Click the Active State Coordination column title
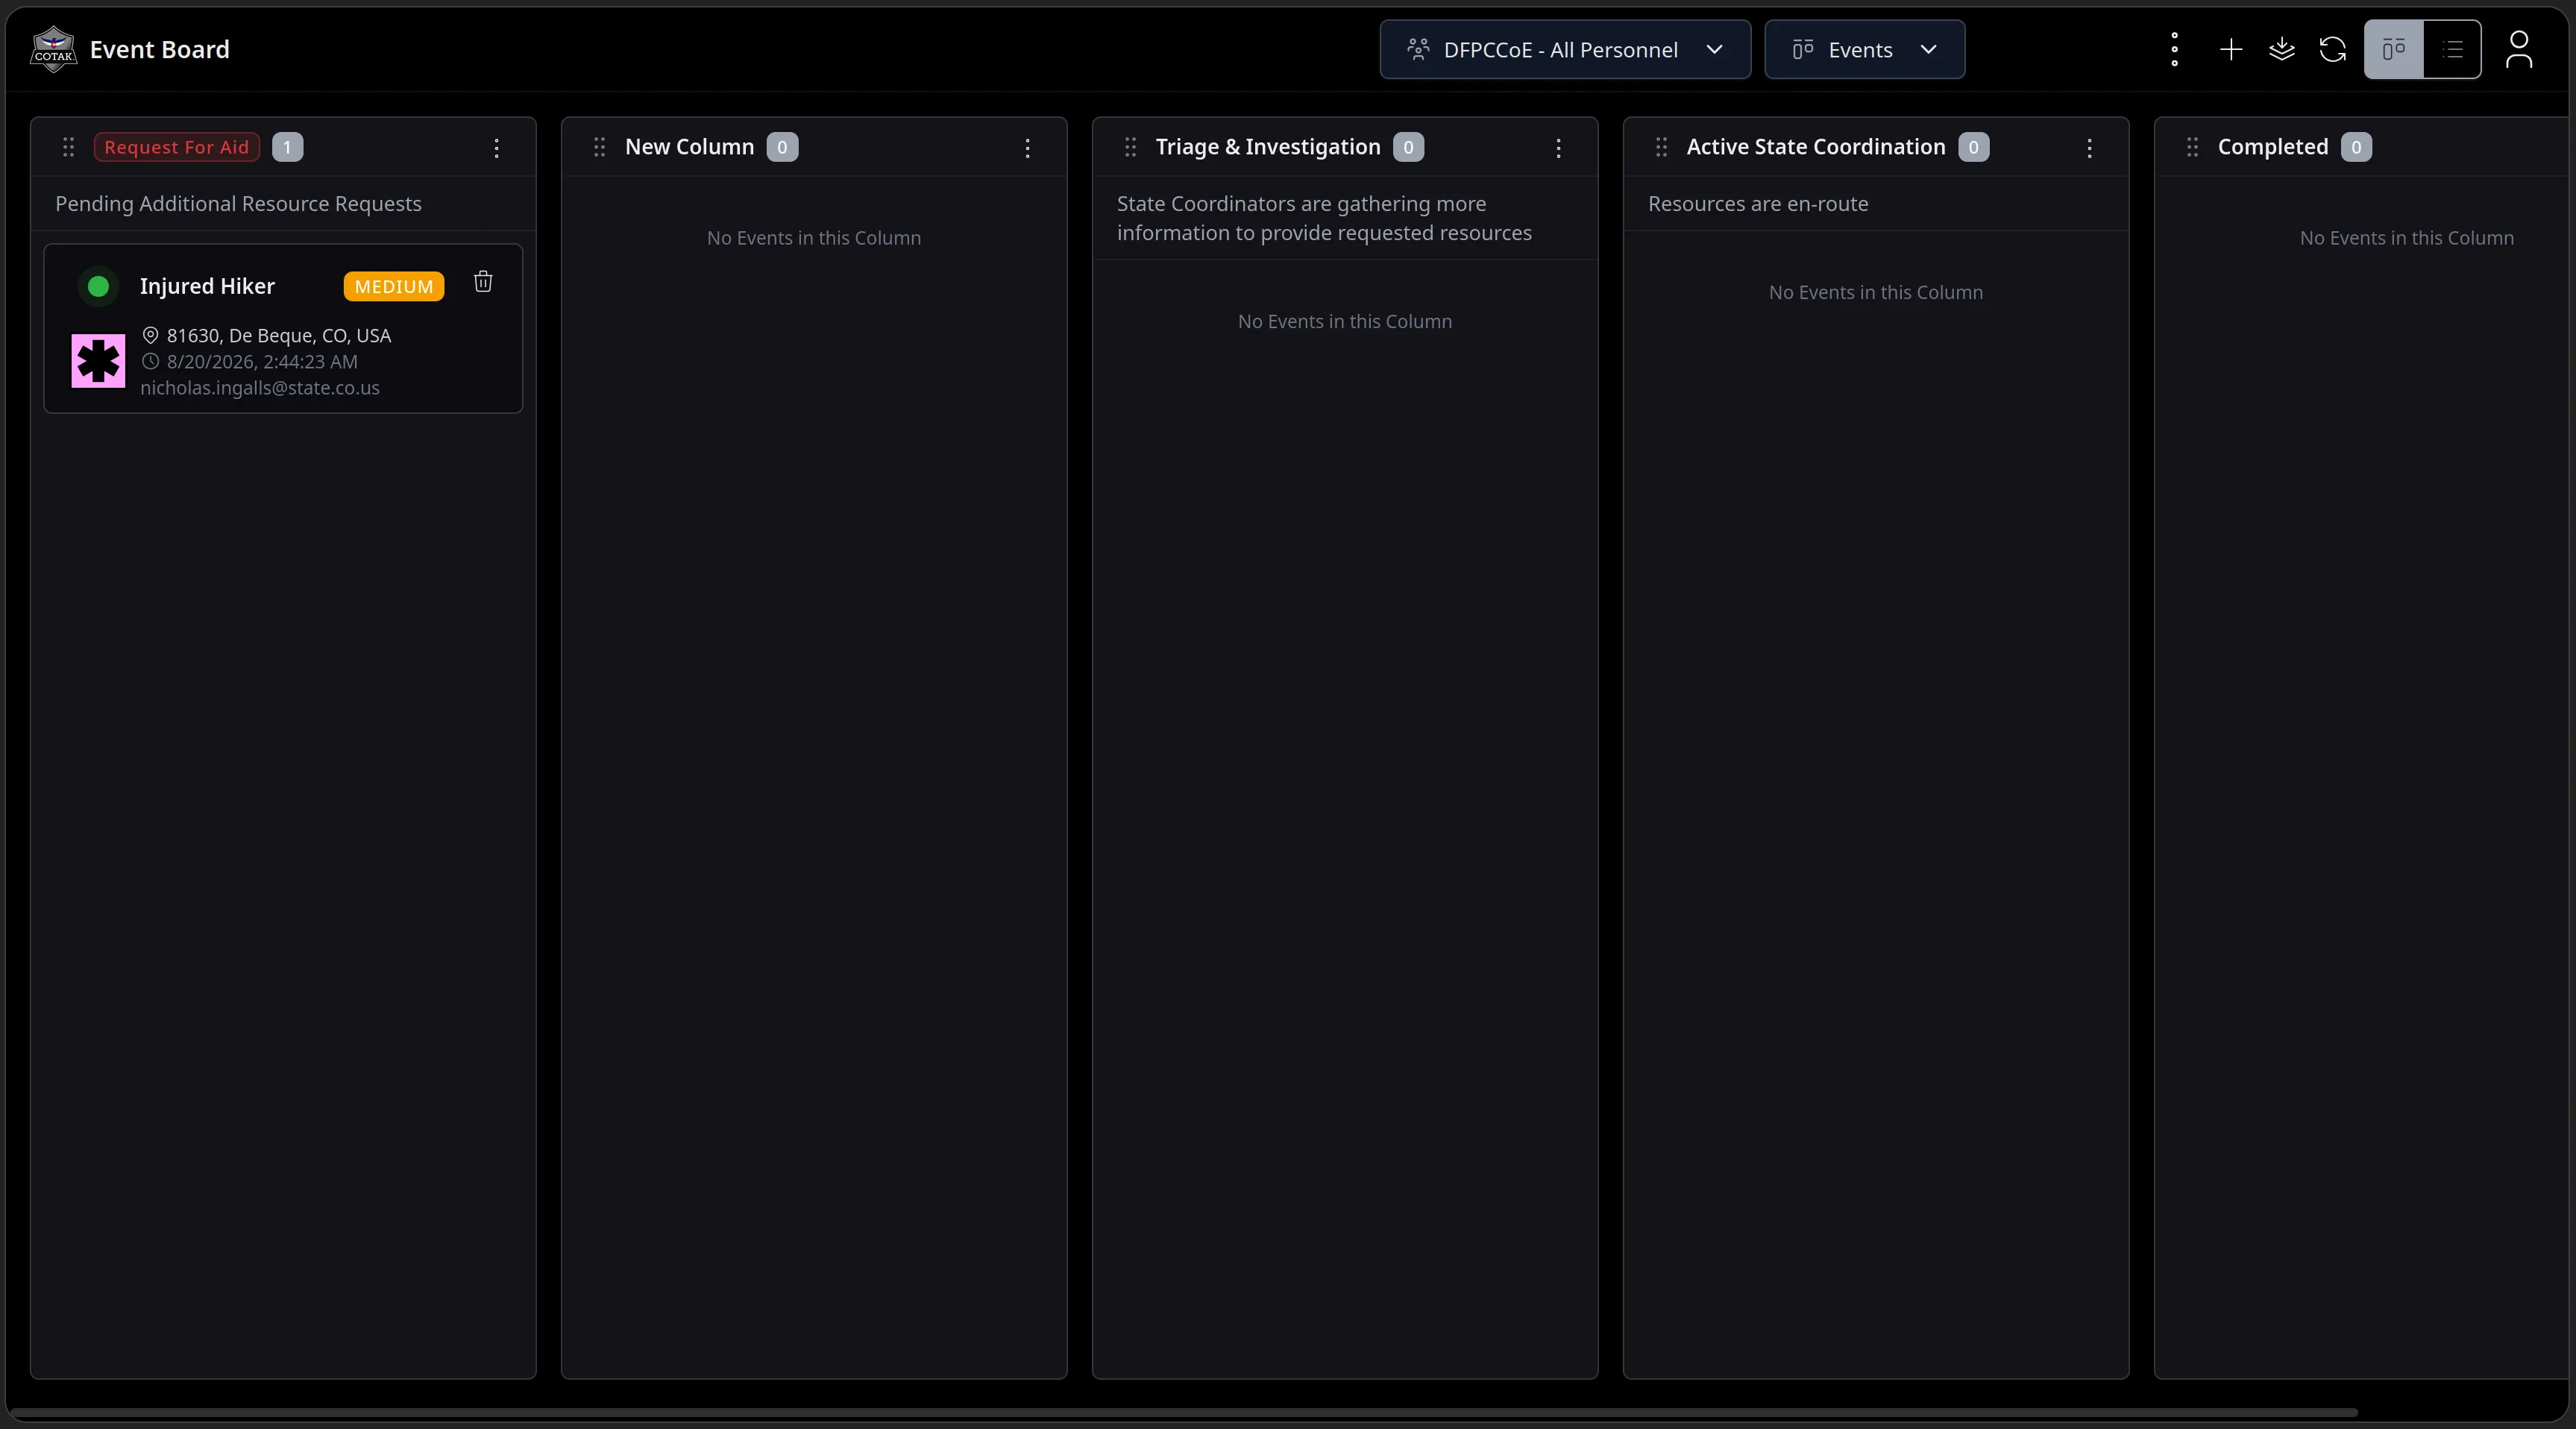The image size is (2576, 1429). (x=1816, y=147)
